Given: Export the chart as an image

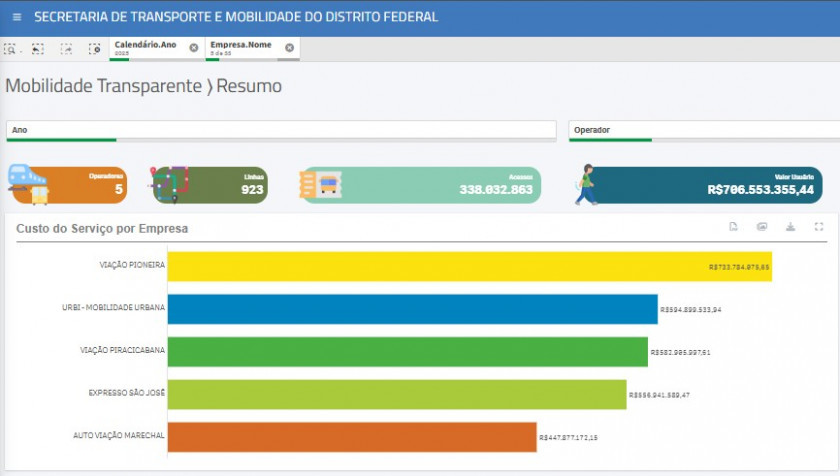Looking at the screenshot, I should point(762,227).
